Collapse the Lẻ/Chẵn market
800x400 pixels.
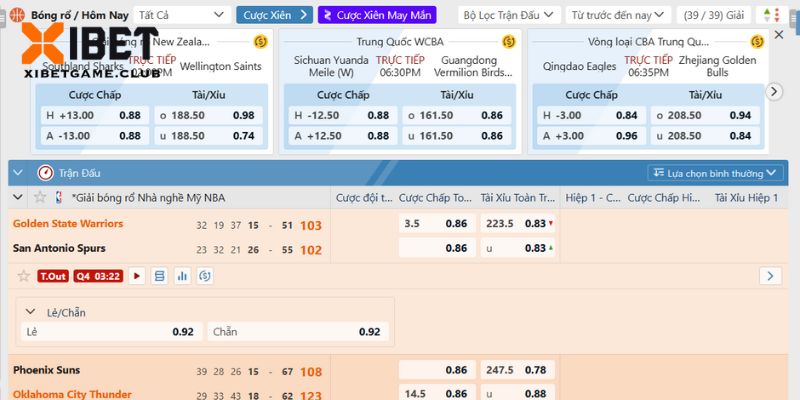pyautogui.click(x=31, y=312)
